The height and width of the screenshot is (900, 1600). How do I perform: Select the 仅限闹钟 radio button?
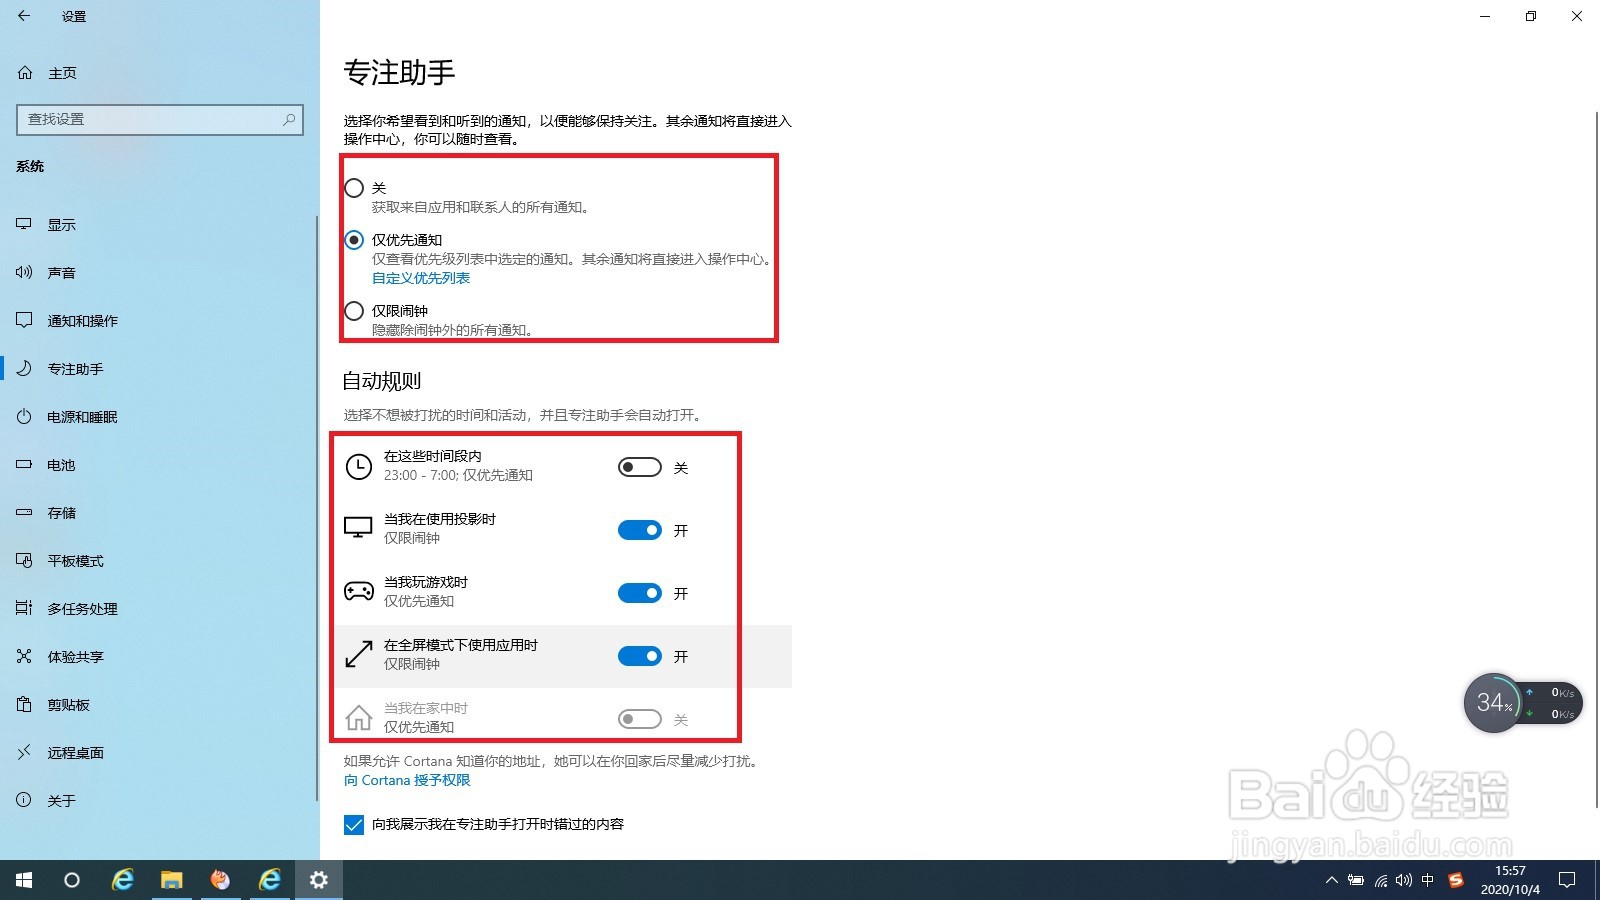(x=354, y=311)
